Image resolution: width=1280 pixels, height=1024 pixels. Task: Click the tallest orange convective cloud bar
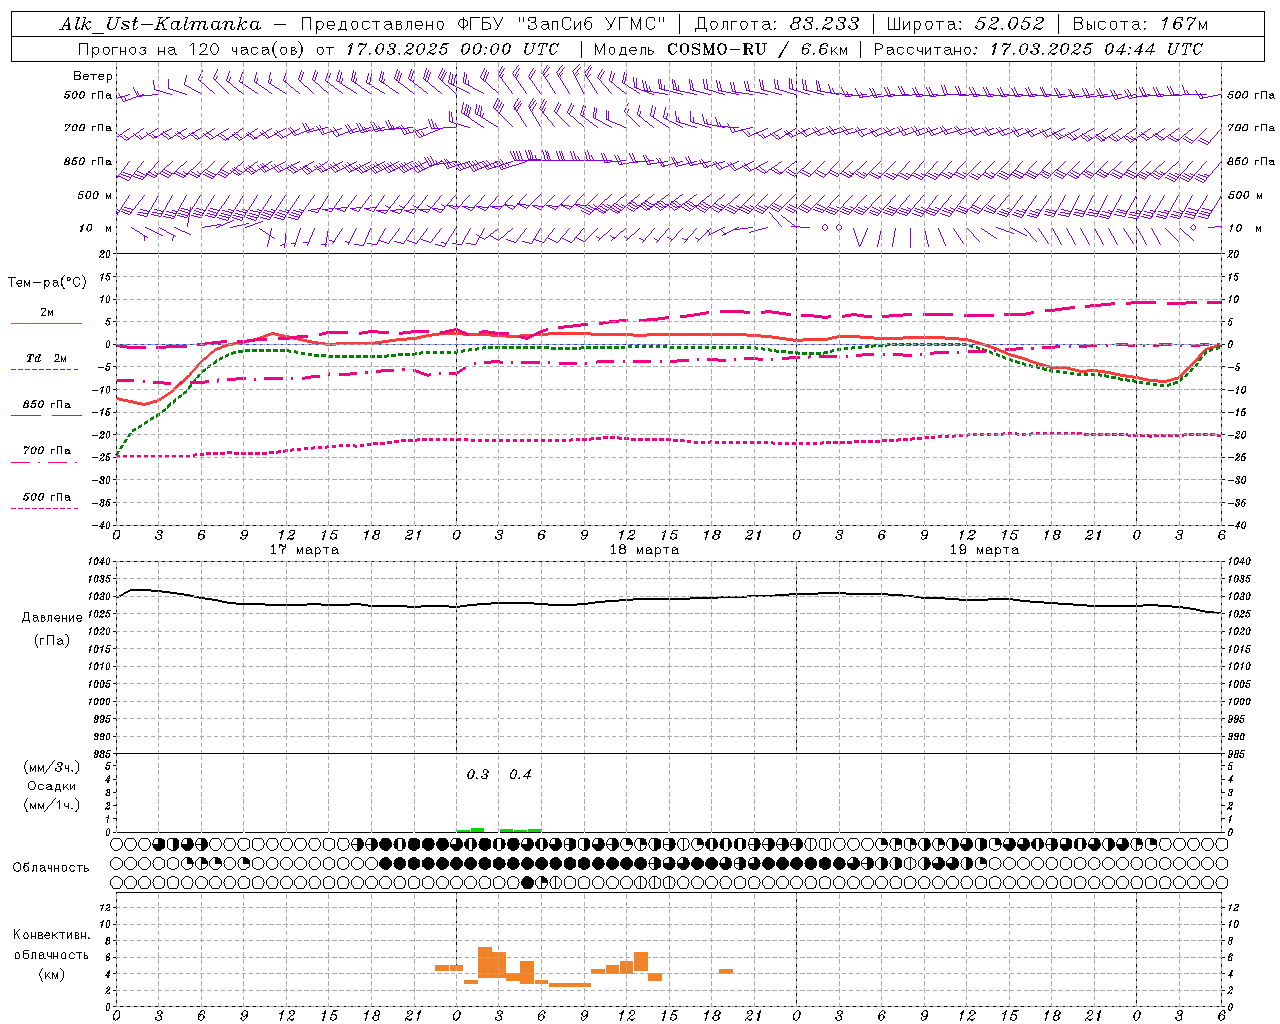point(485,963)
